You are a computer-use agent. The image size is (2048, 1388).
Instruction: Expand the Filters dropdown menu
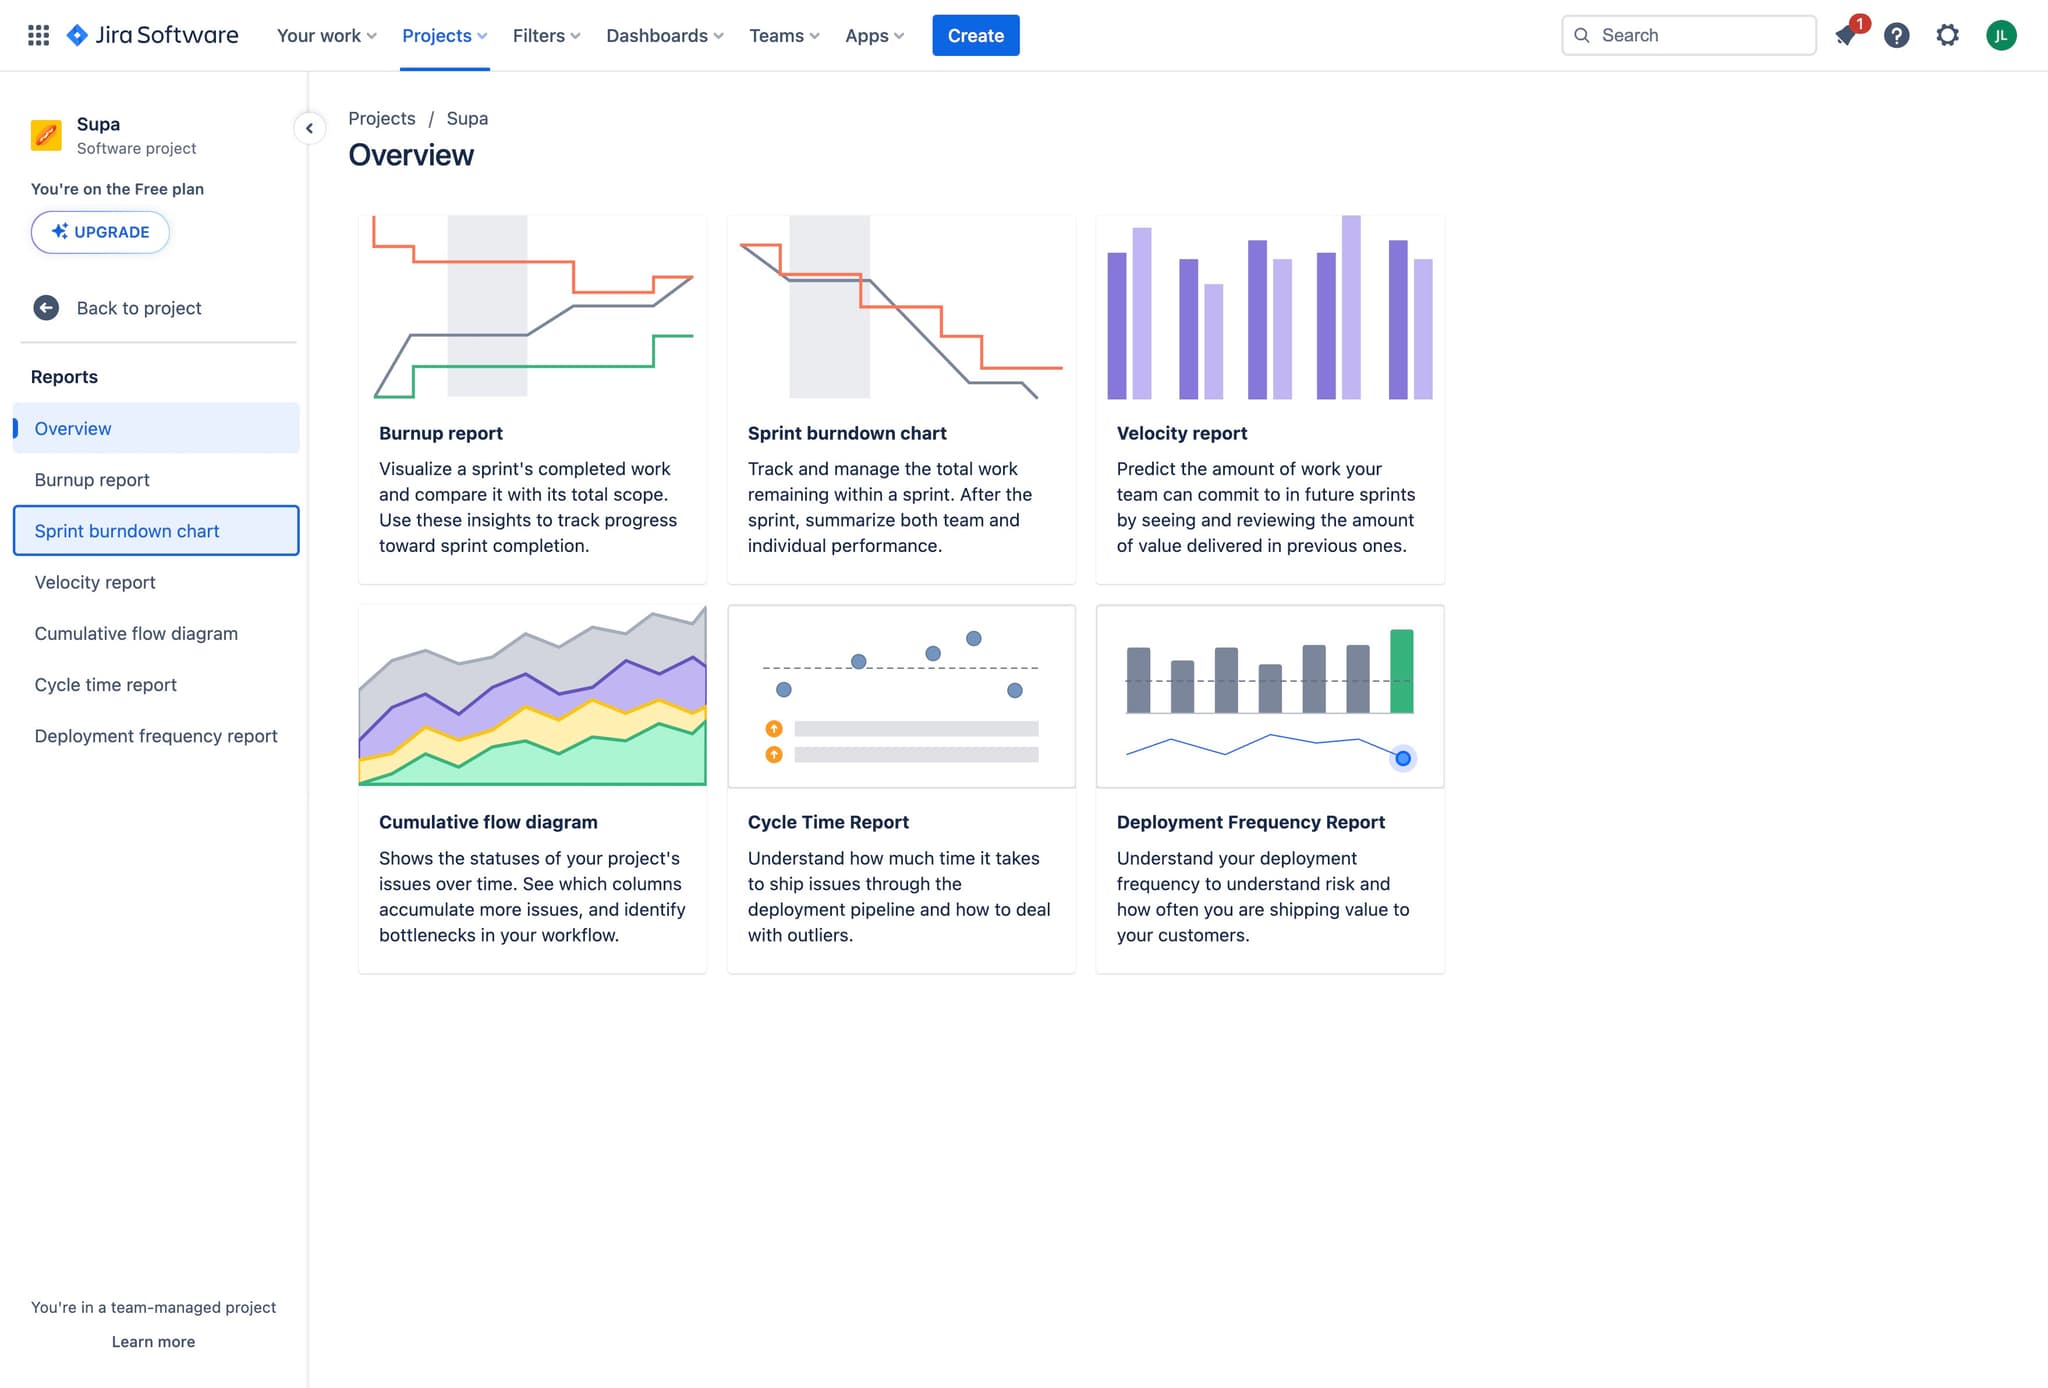click(x=546, y=35)
